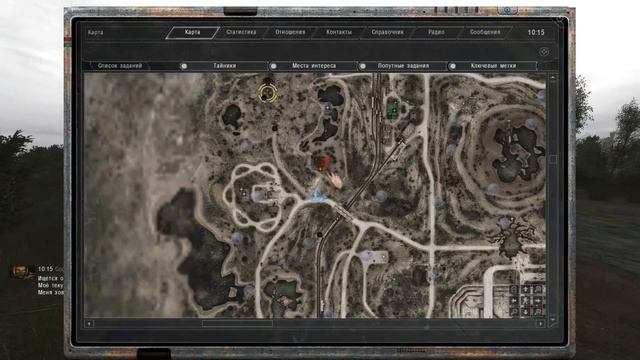Pan map right with the right arrow button
The height and width of the screenshot is (360, 640).
[538, 301]
